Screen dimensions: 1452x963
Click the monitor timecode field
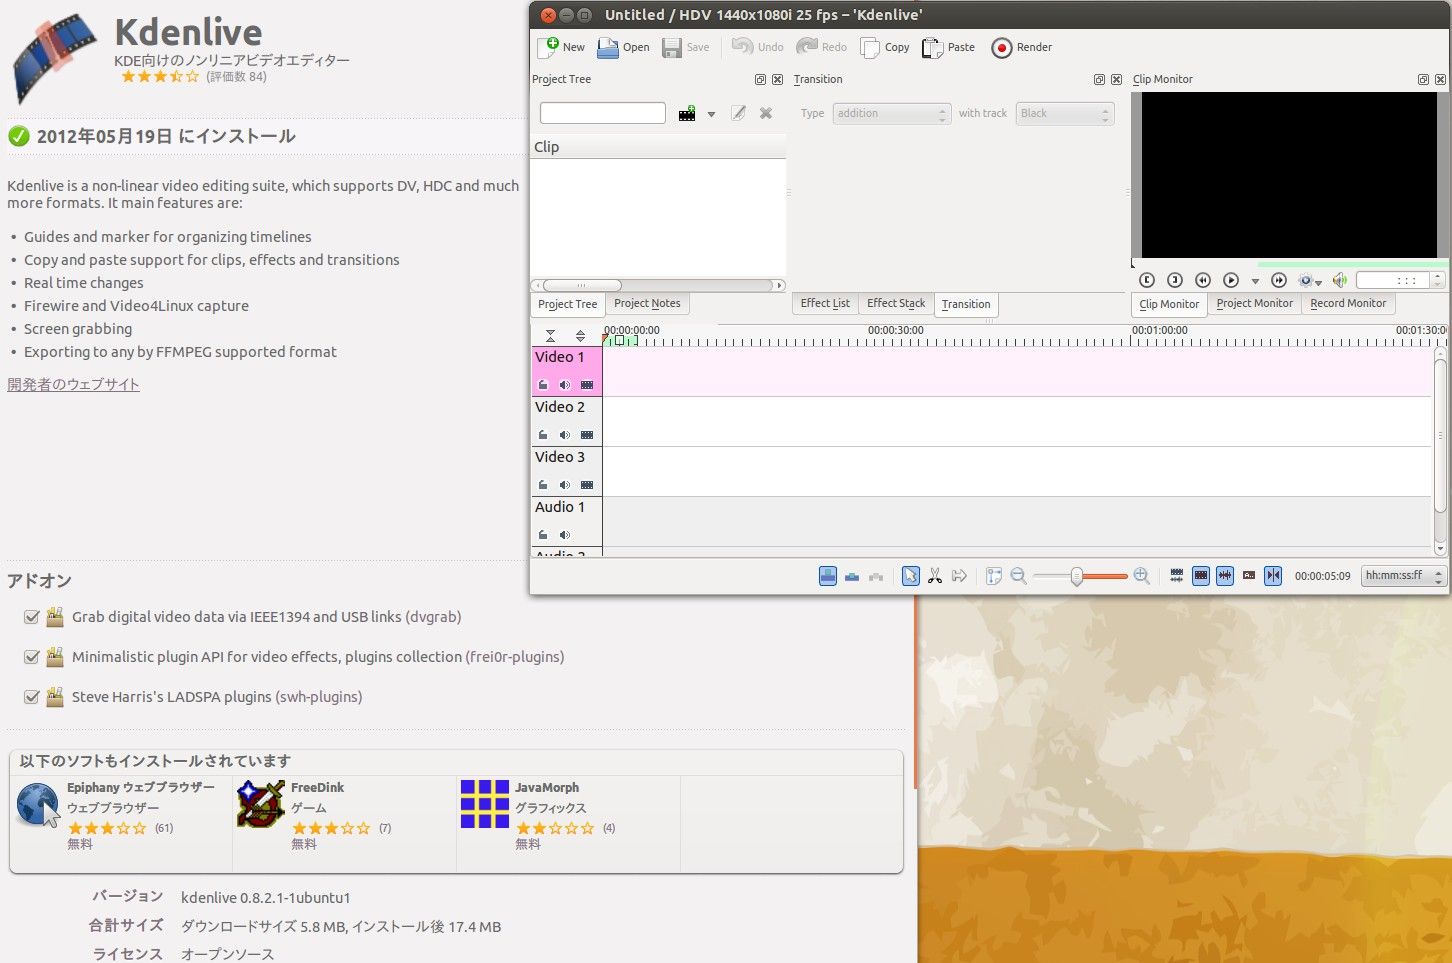coord(1400,281)
